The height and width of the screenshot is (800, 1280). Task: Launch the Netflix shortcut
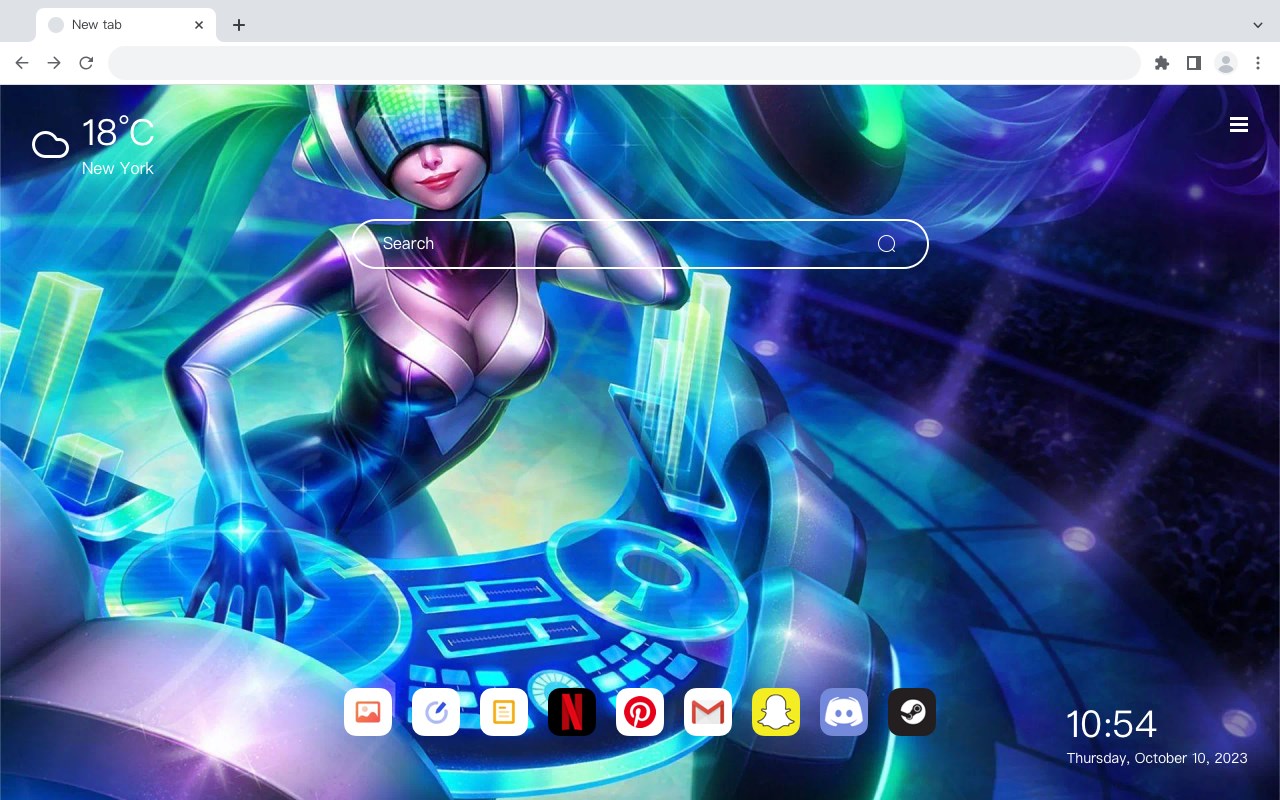click(x=572, y=712)
